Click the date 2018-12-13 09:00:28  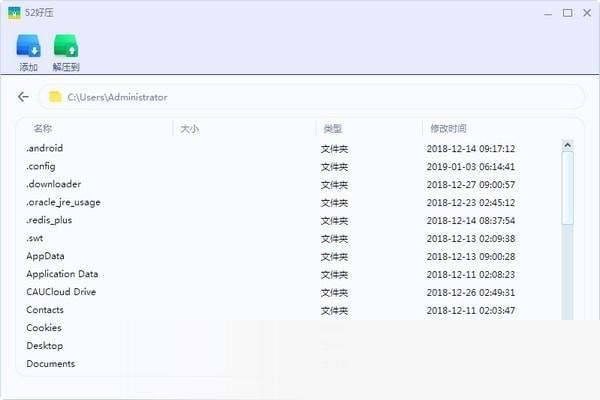pyautogui.click(x=471, y=256)
